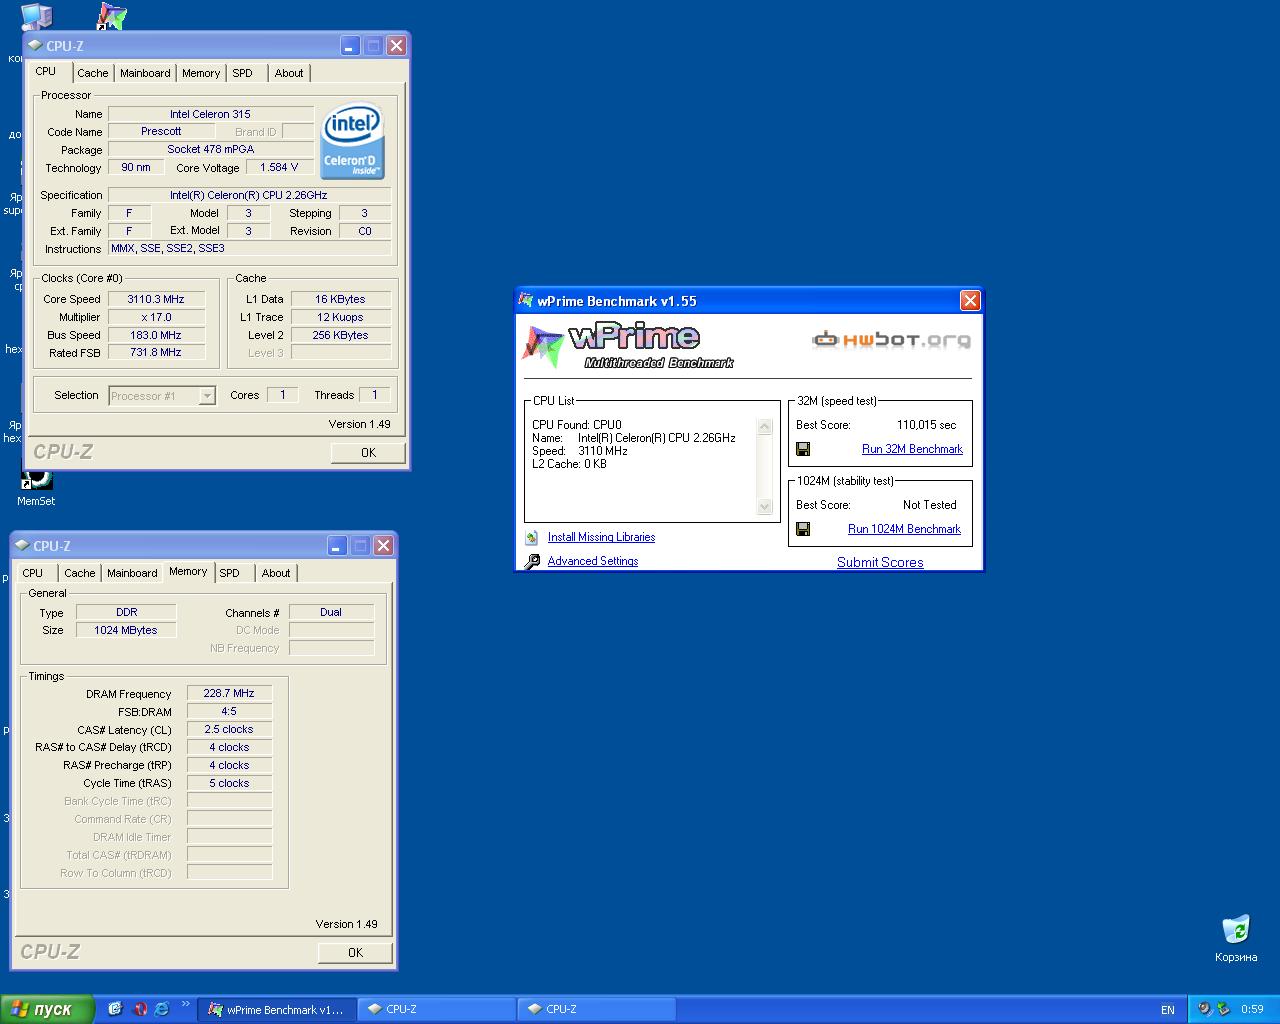
Task: Click the Multiplier value x 17.0
Action: [x=156, y=317]
